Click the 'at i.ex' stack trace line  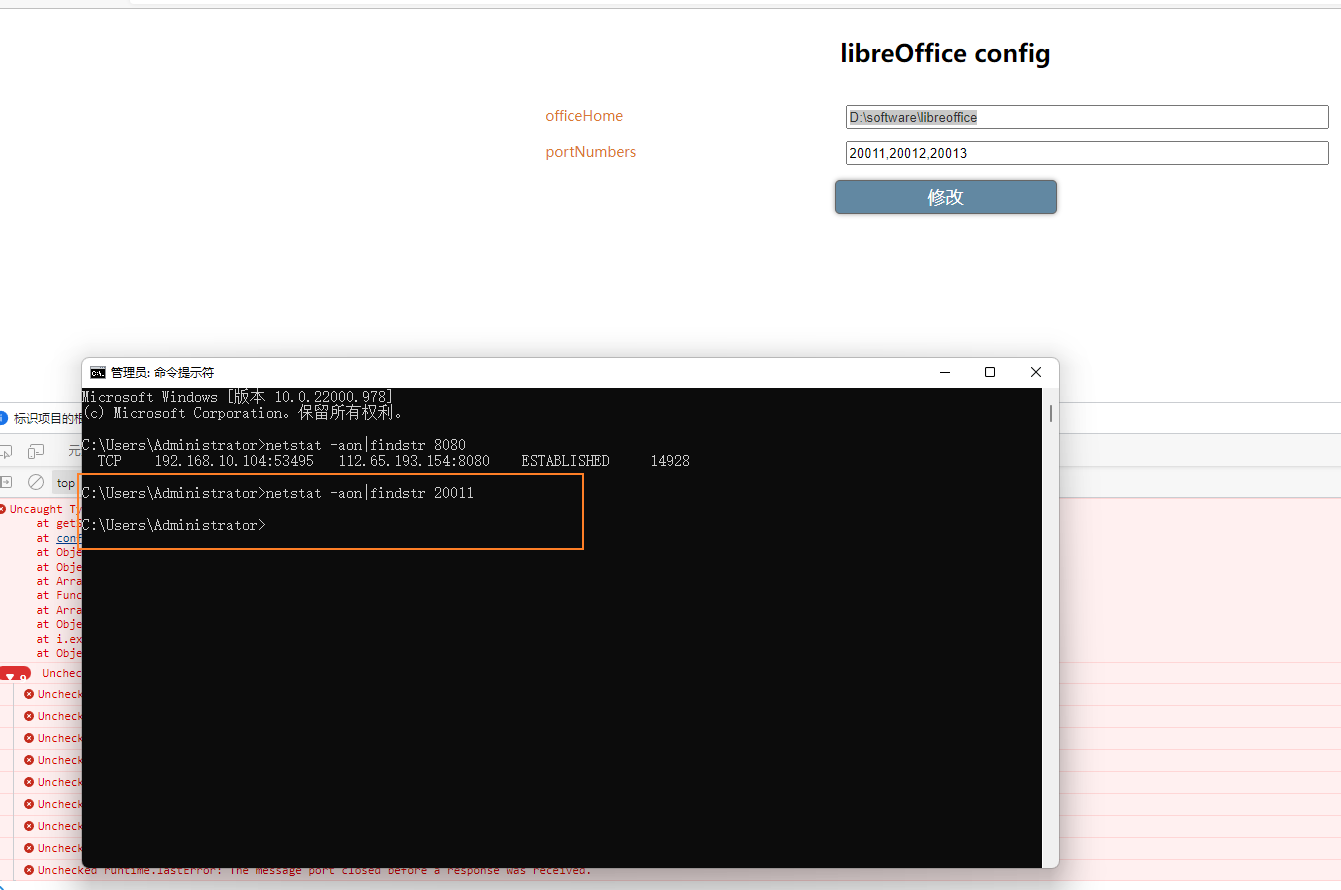tap(59, 639)
